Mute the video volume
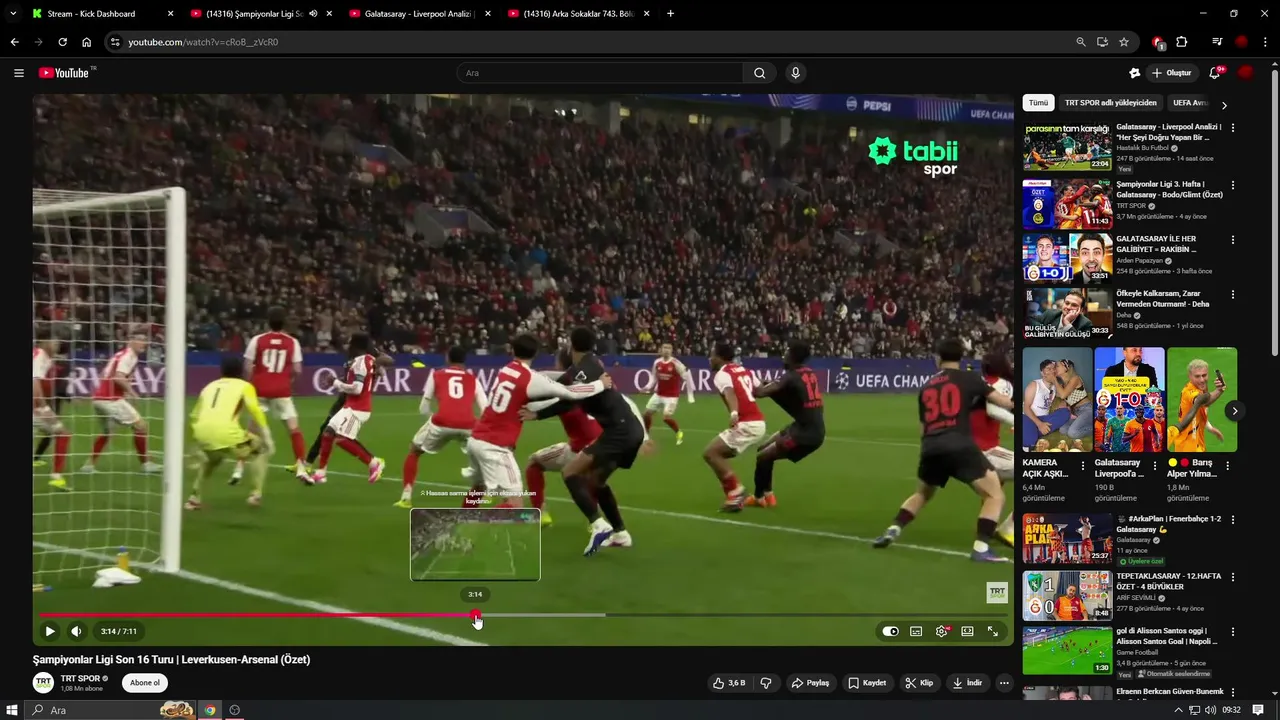The height and width of the screenshot is (720, 1280). pos(76,631)
